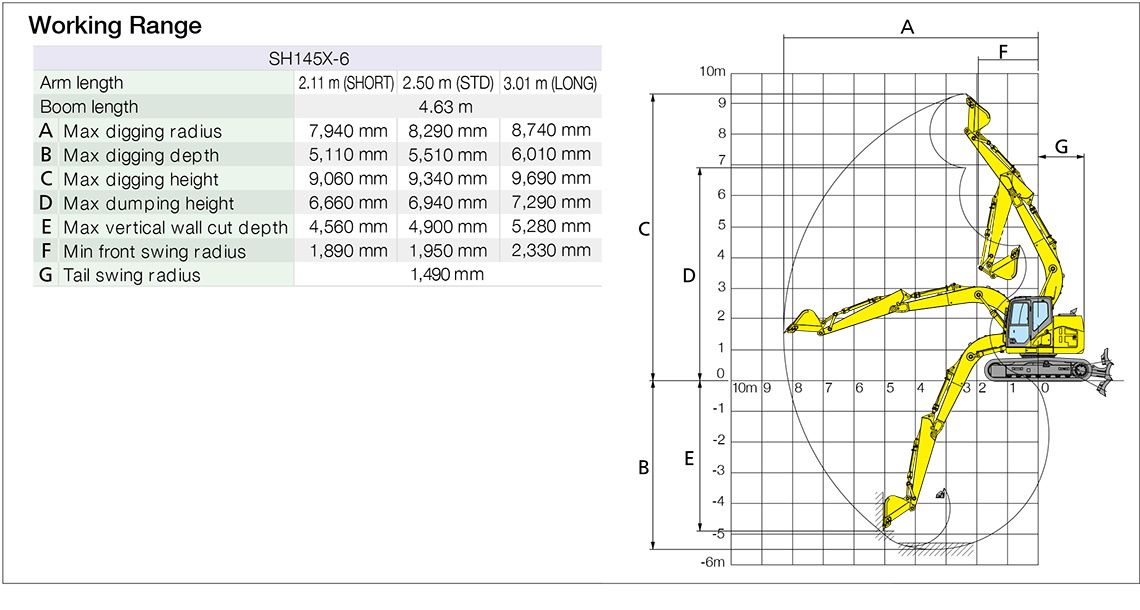1140x610 pixels.
Task: Select the Max digging radius row label
Action: point(142,131)
